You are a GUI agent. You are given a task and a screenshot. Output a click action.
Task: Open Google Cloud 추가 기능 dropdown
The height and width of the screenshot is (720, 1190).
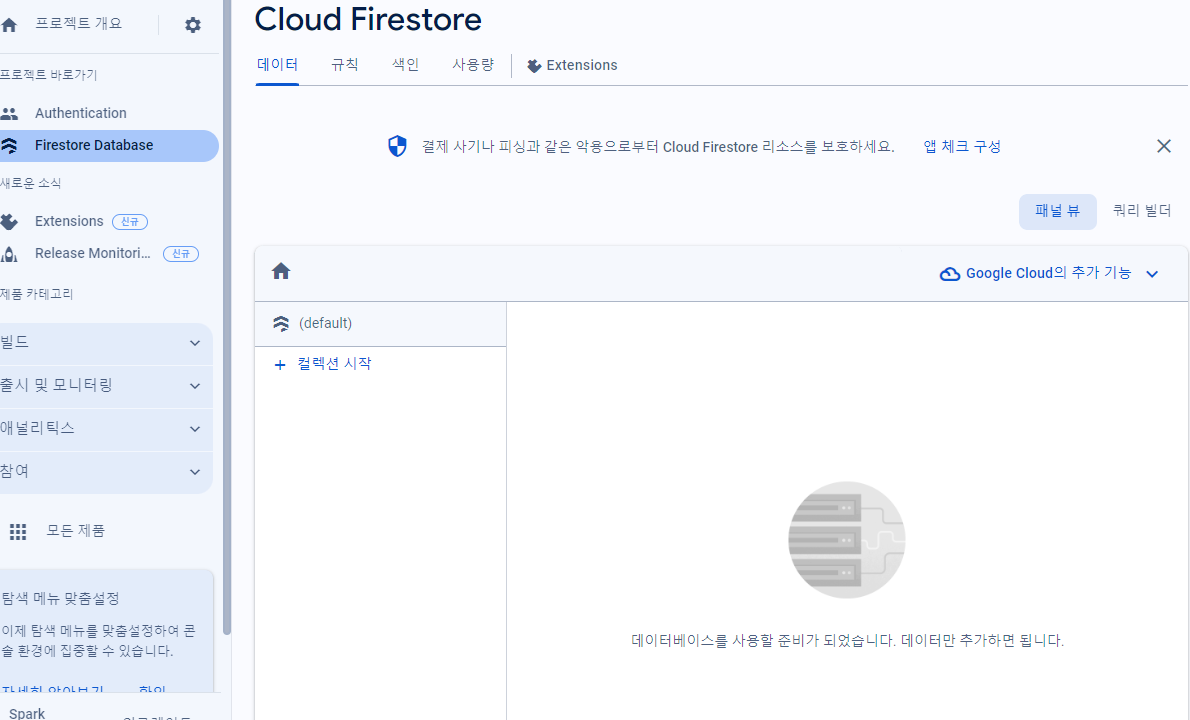tap(1050, 273)
